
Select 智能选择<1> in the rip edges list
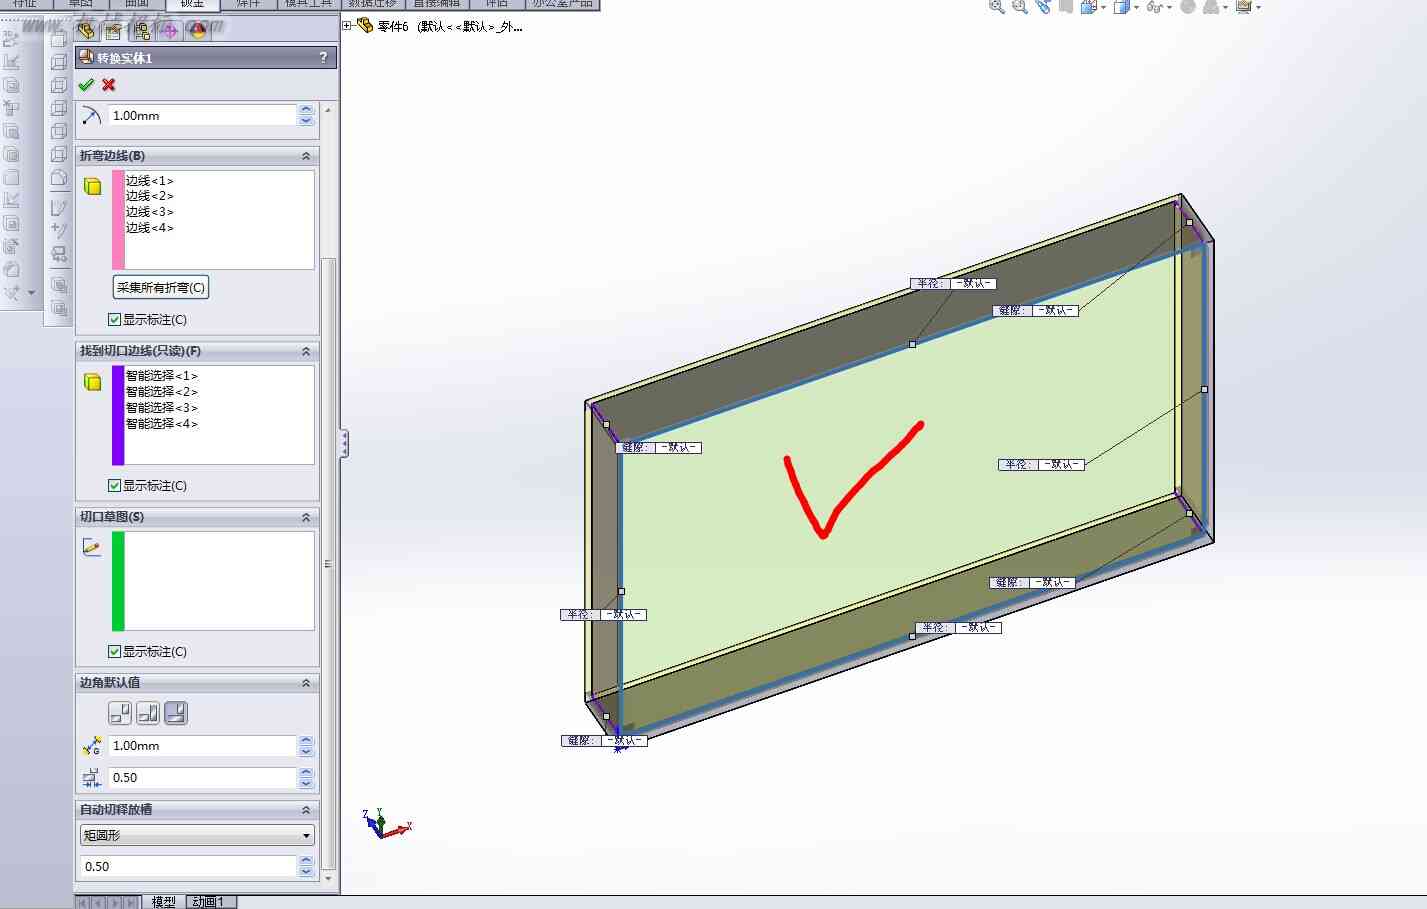pos(162,376)
